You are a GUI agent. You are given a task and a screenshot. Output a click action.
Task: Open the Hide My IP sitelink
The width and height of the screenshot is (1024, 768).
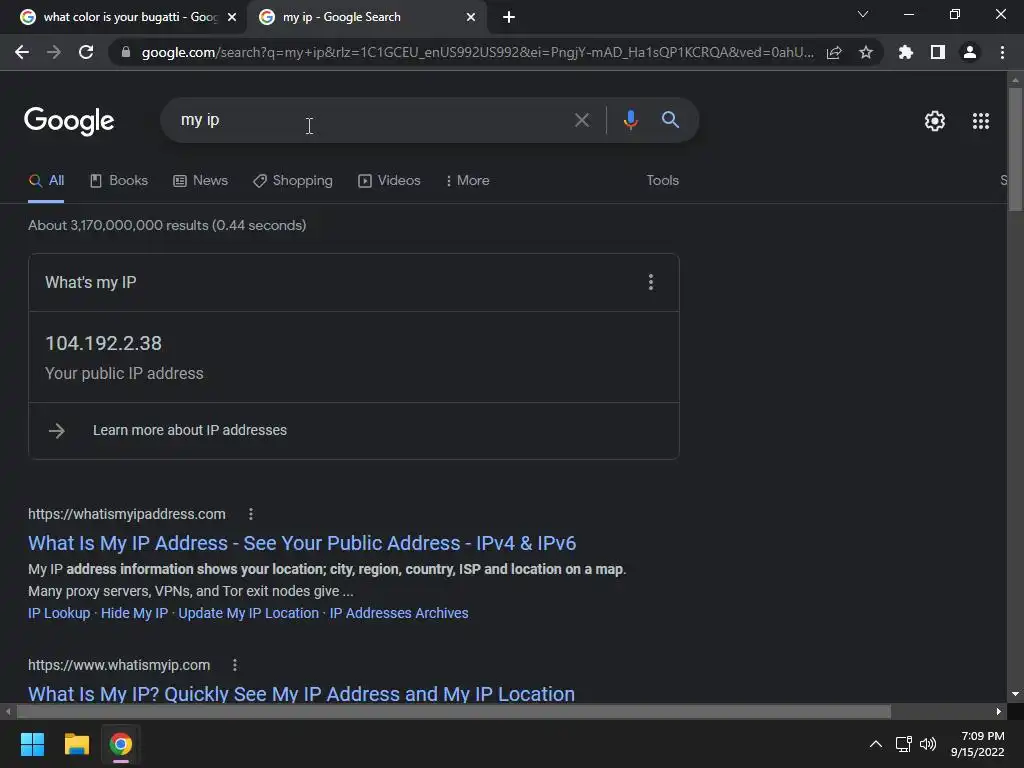click(134, 613)
